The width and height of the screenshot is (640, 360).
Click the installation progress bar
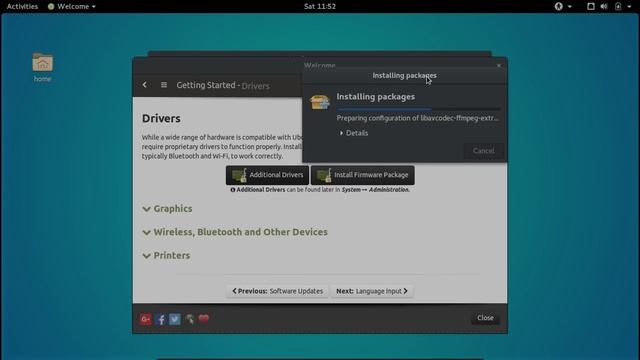point(418,109)
